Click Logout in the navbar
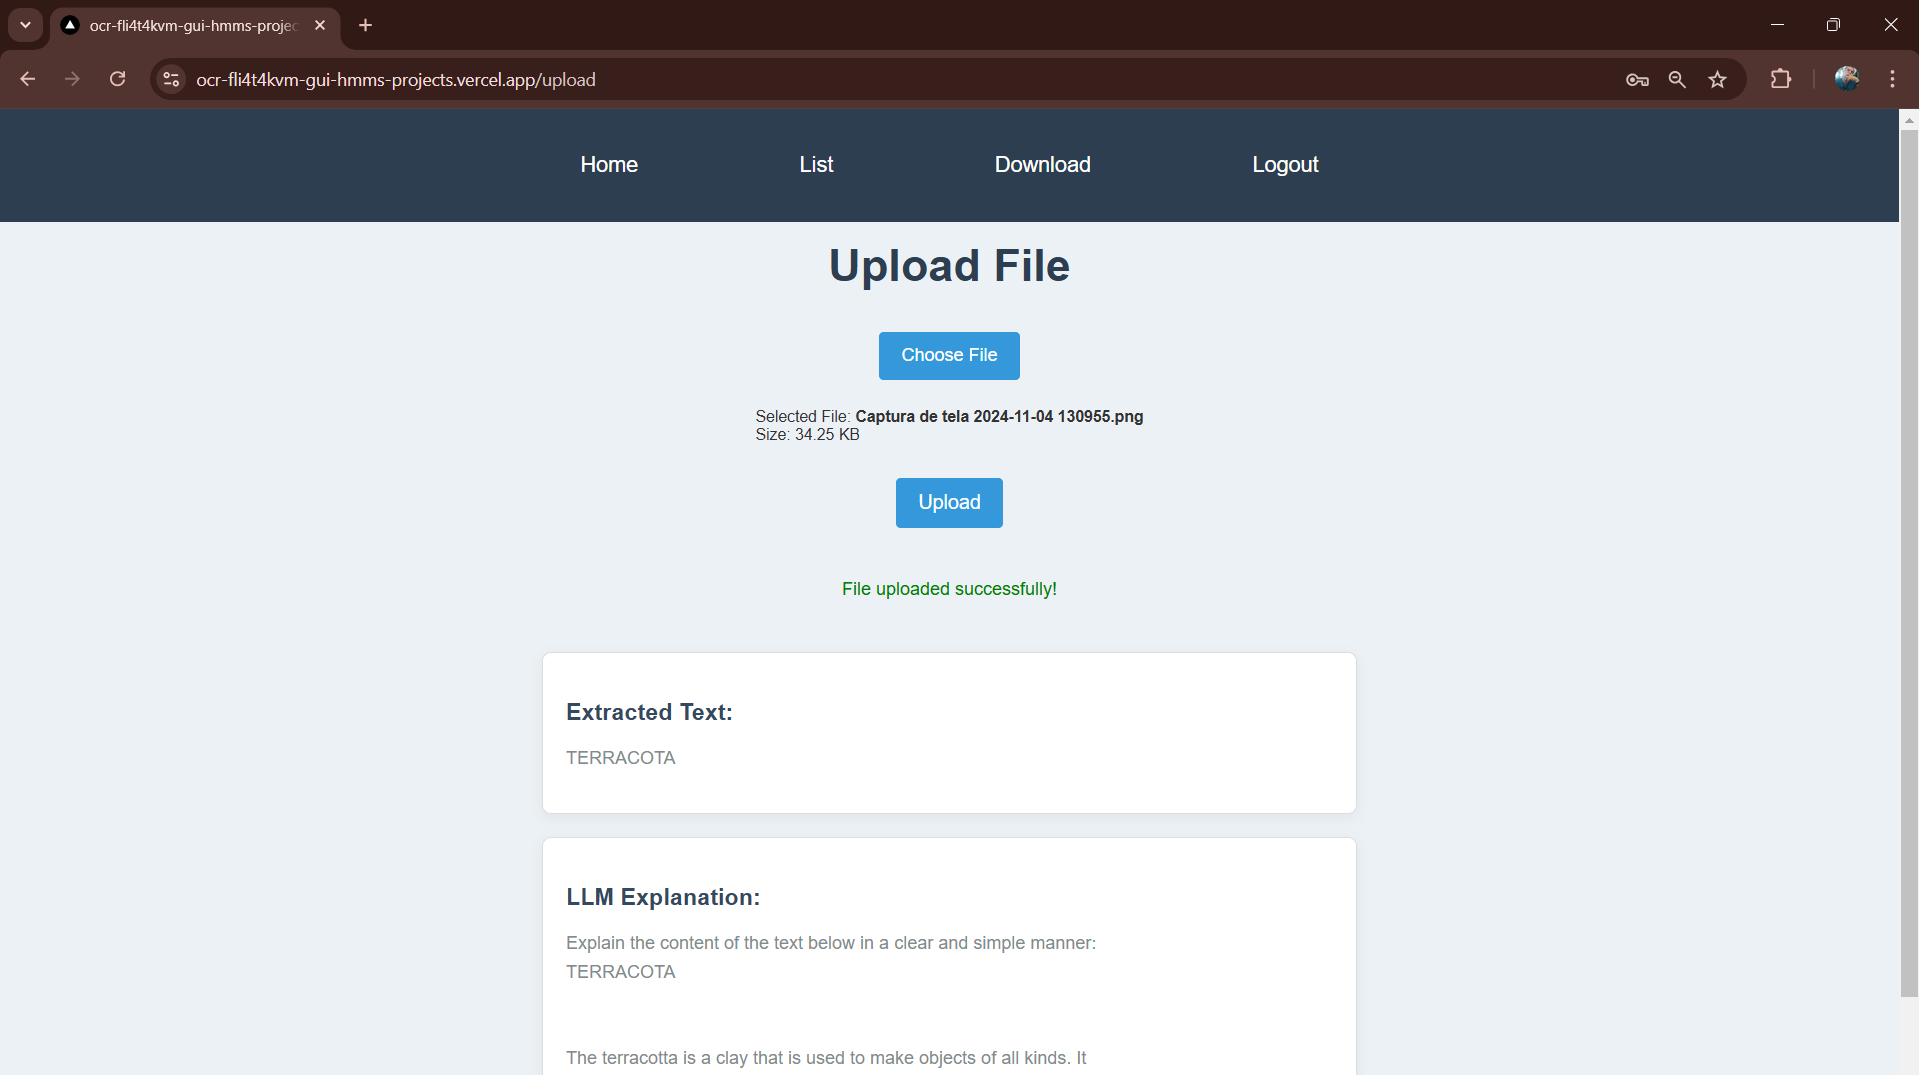This screenshot has height=1075, width=1919. [1285, 165]
